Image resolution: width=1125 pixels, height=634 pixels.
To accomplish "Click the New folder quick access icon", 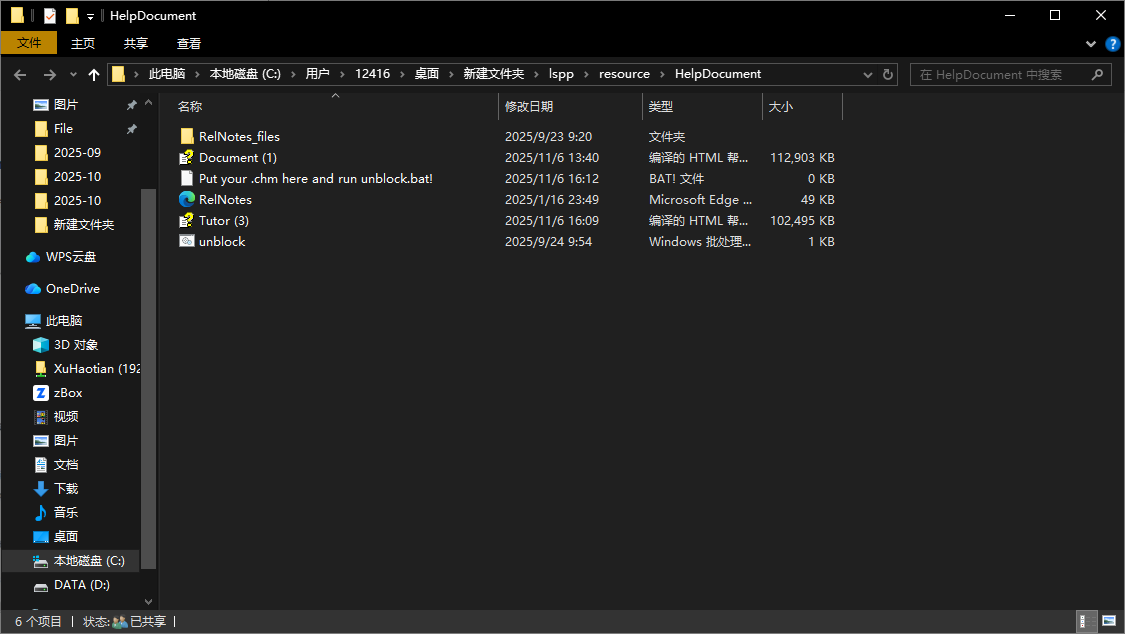I will click(x=72, y=15).
